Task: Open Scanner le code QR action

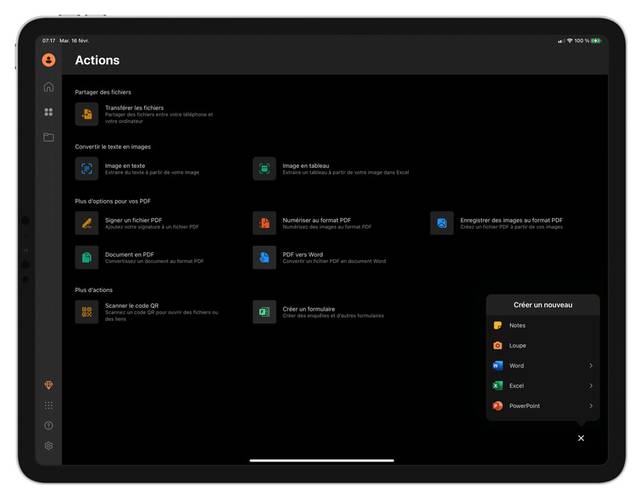Action: pos(147,312)
